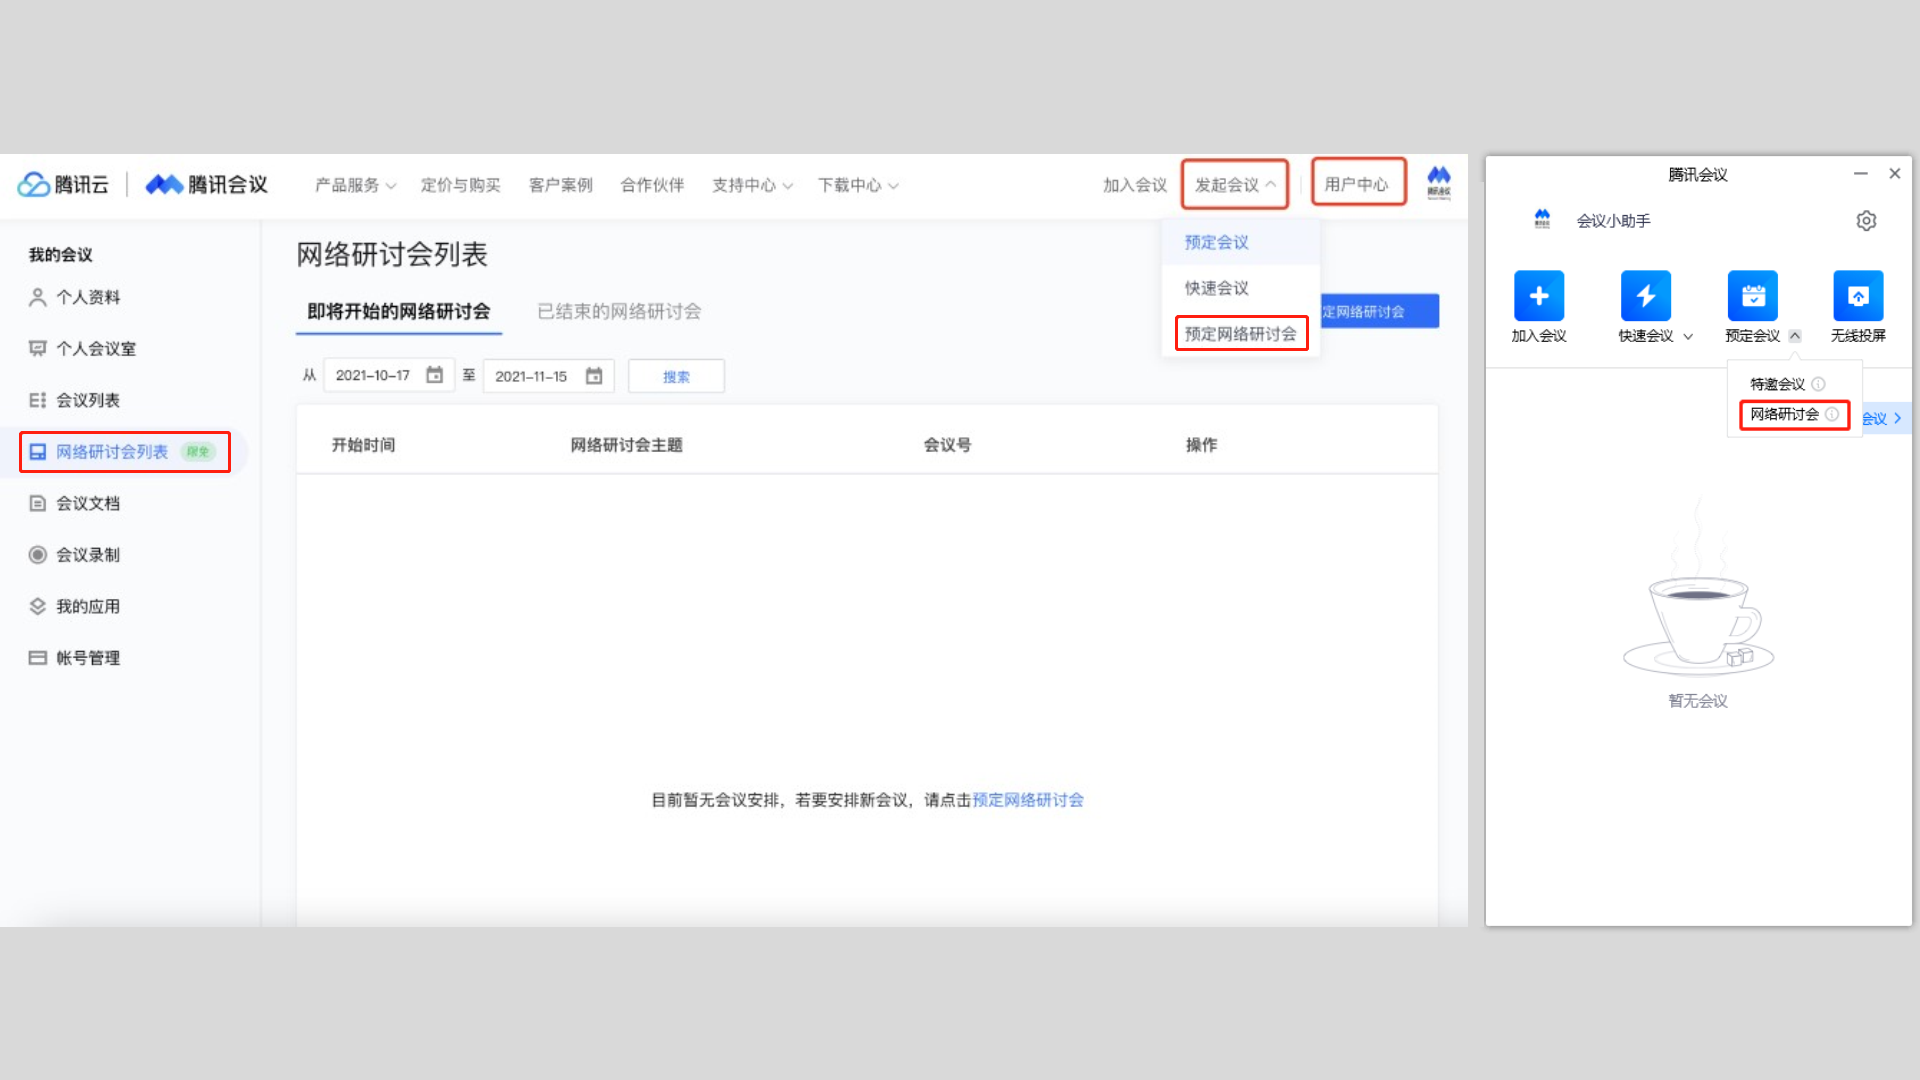This screenshot has height=1080, width=1920.
Task: Minimize the Tencent Meeting client window
Action: 1860,173
